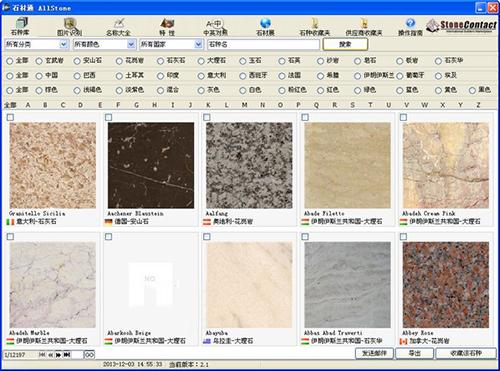The height and width of the screenshot is (371, 500).
Task: Filter stones by letter G
Action: (136, 105)
